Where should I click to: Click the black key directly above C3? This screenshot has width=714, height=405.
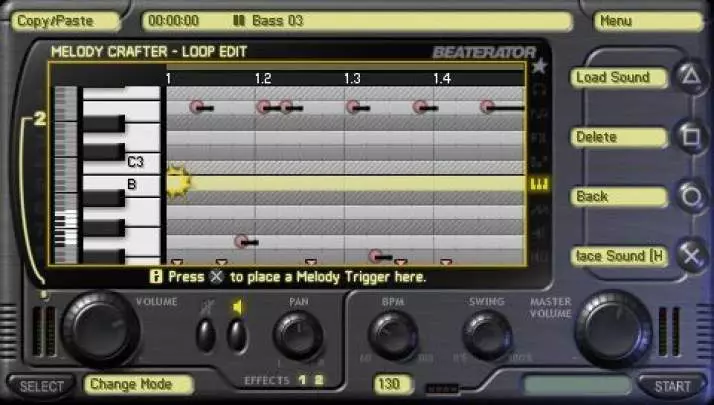[103, 152]
